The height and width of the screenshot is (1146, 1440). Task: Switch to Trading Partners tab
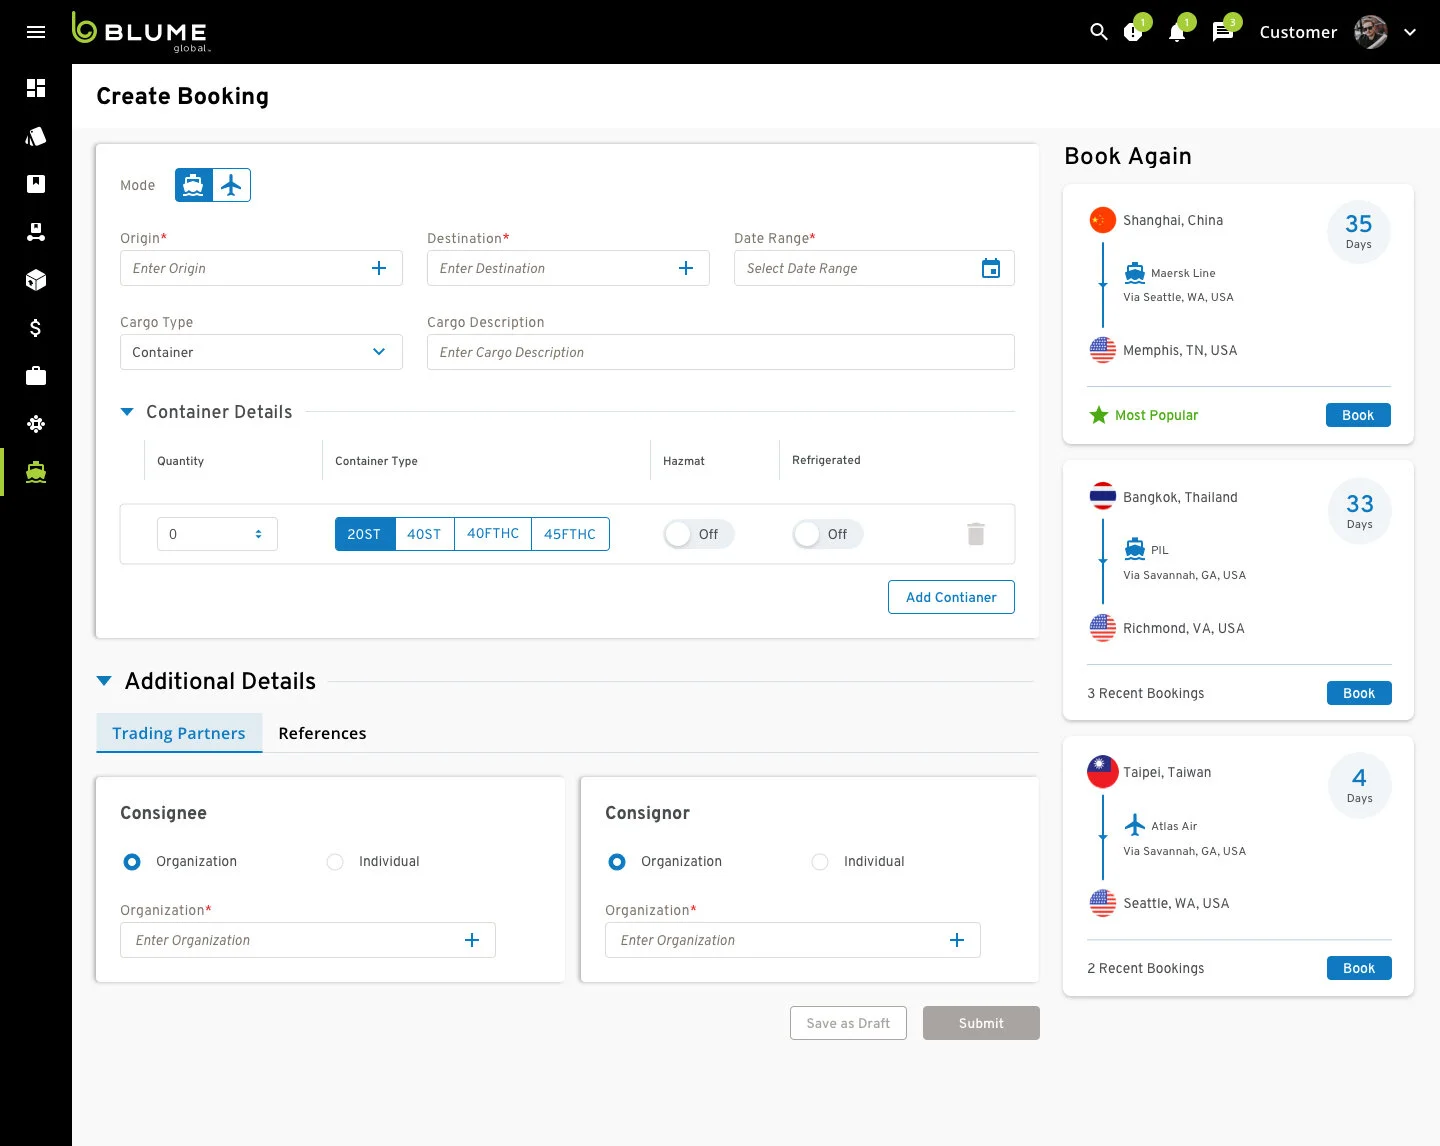(x=179, y=733)
